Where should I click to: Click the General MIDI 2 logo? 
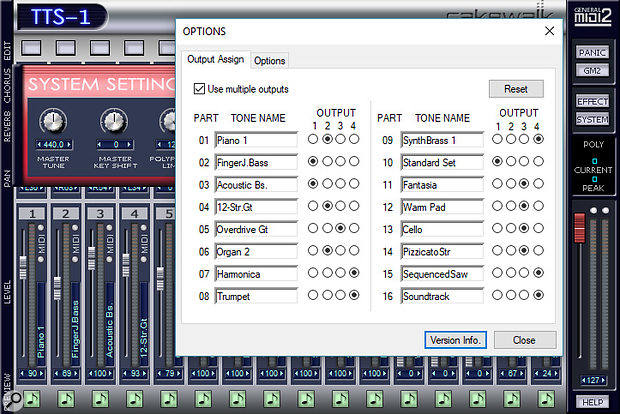click(593, 16)
